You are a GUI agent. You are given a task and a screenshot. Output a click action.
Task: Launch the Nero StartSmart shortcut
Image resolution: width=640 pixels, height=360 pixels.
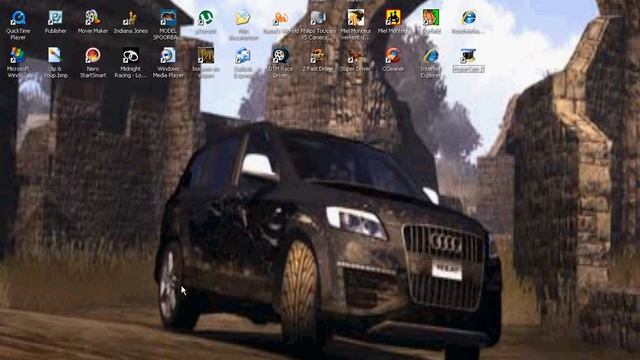[93, 56]
